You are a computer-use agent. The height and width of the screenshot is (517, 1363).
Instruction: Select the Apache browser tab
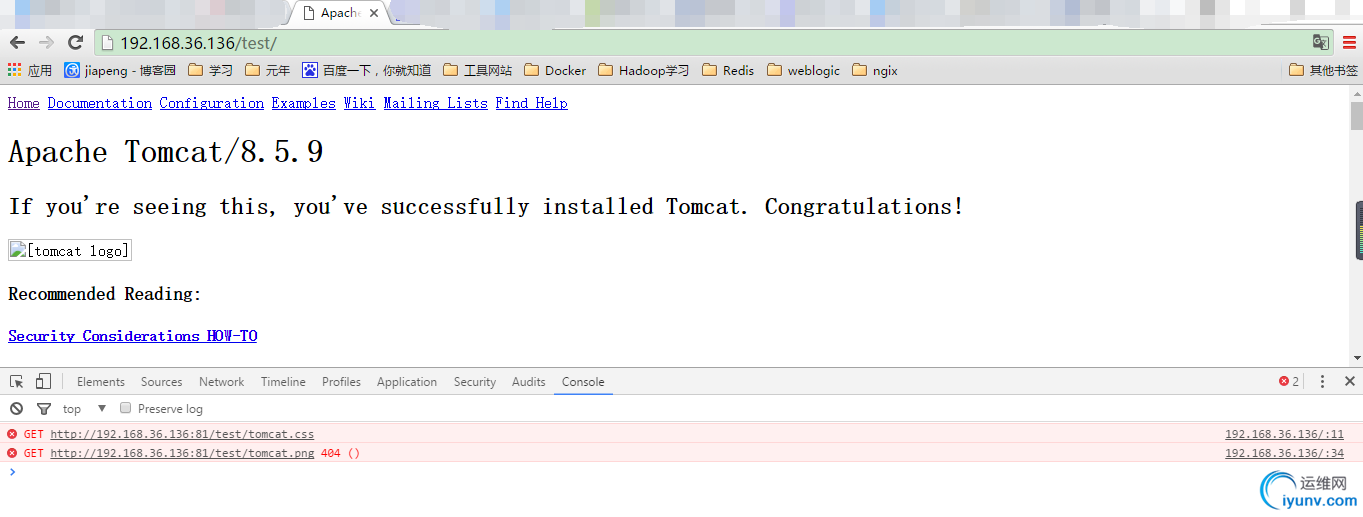pos(337,13)
